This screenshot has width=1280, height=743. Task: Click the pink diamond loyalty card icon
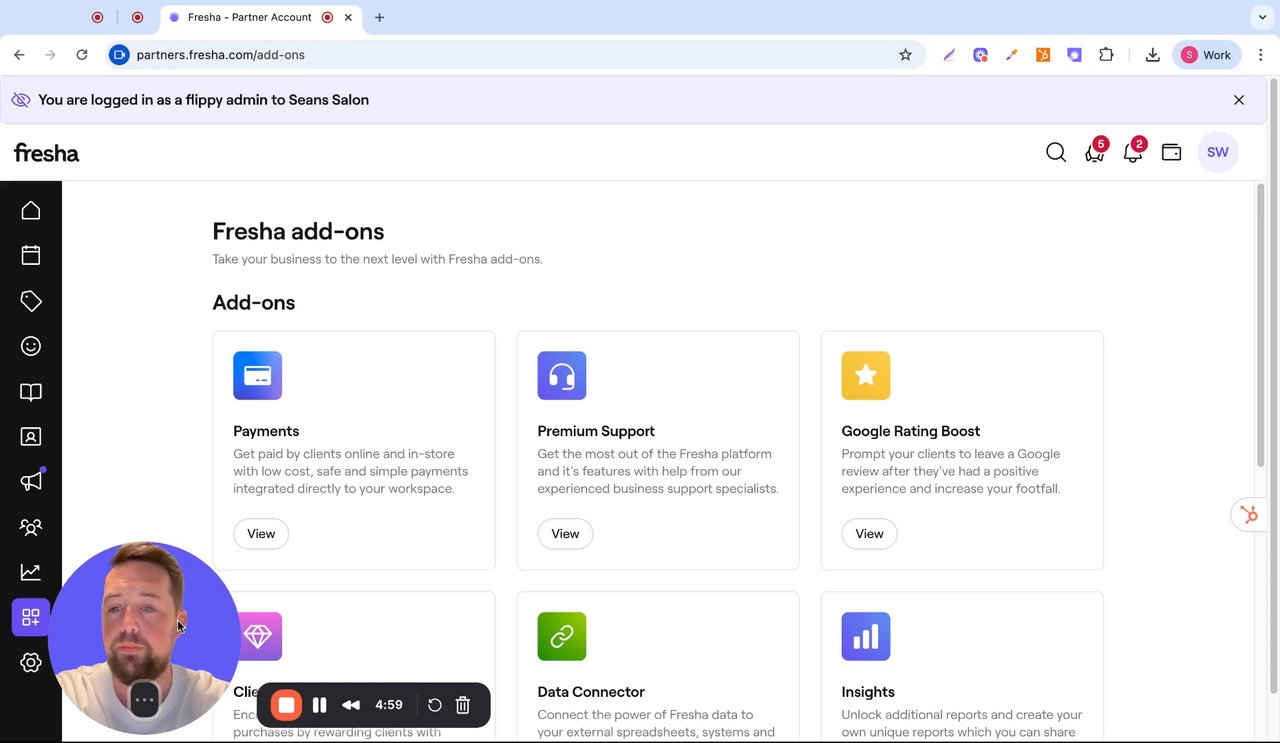[x=258, y=636]
